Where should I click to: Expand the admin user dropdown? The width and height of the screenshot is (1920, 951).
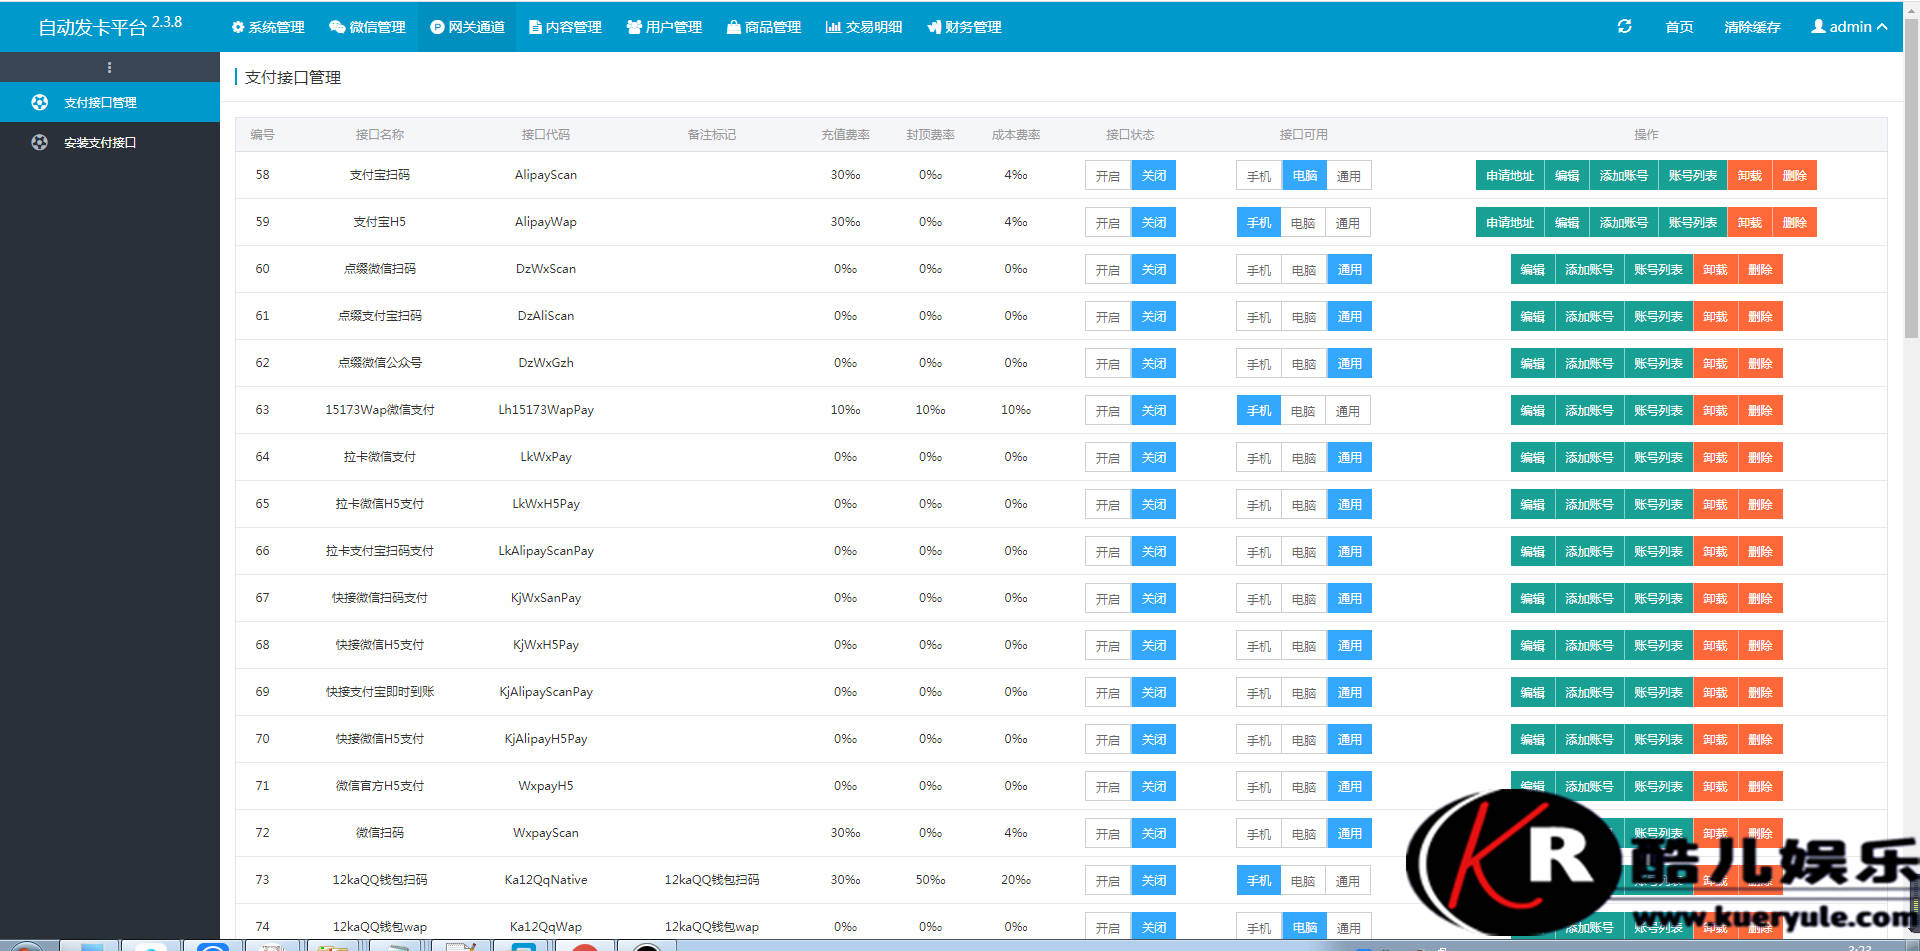click(x=1849, y=27)
